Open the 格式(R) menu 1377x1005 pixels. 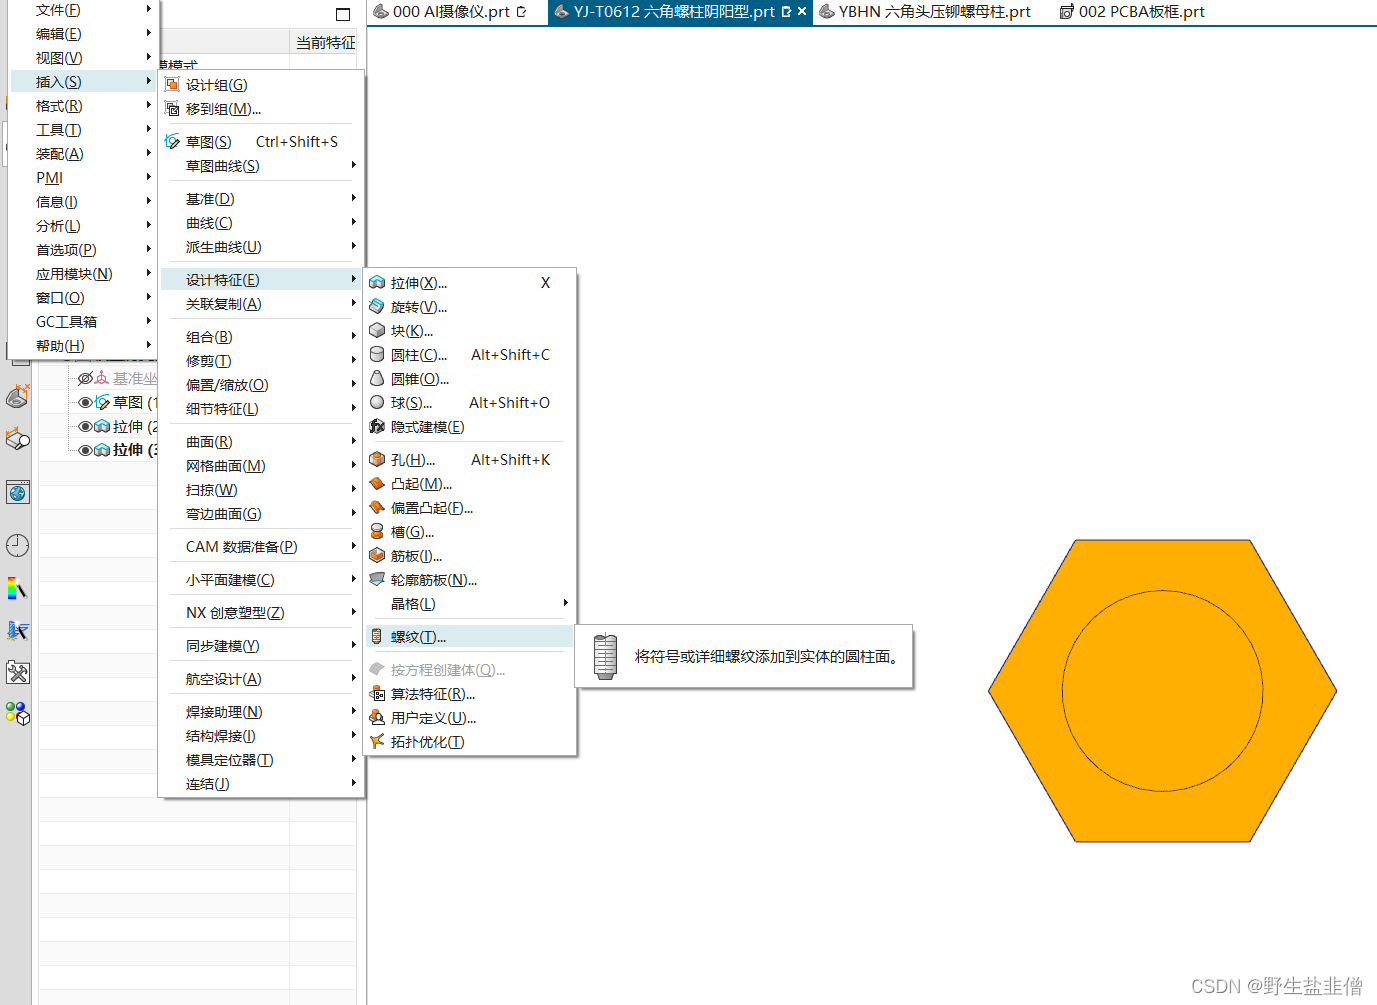click(82, 106)
